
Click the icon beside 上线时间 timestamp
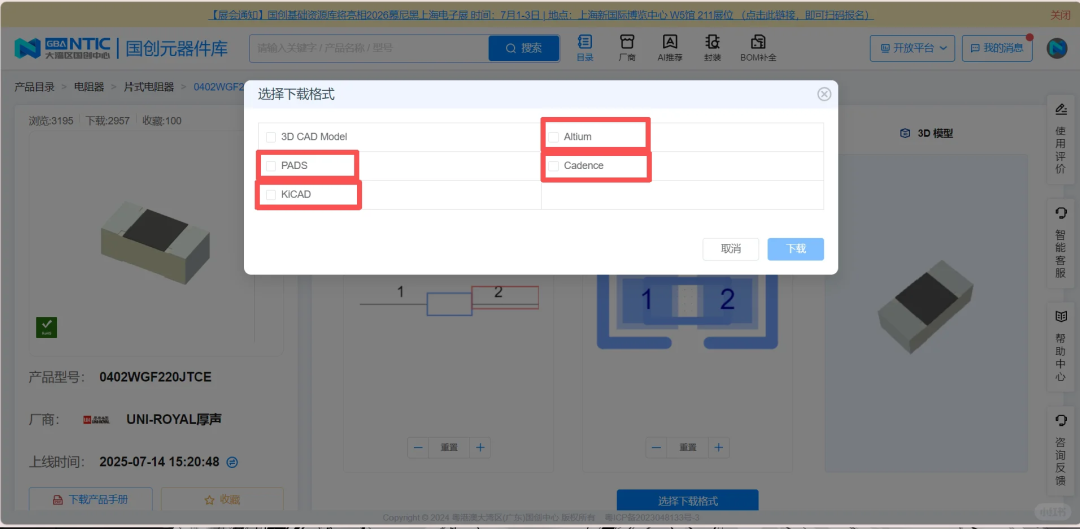point(232,461)
